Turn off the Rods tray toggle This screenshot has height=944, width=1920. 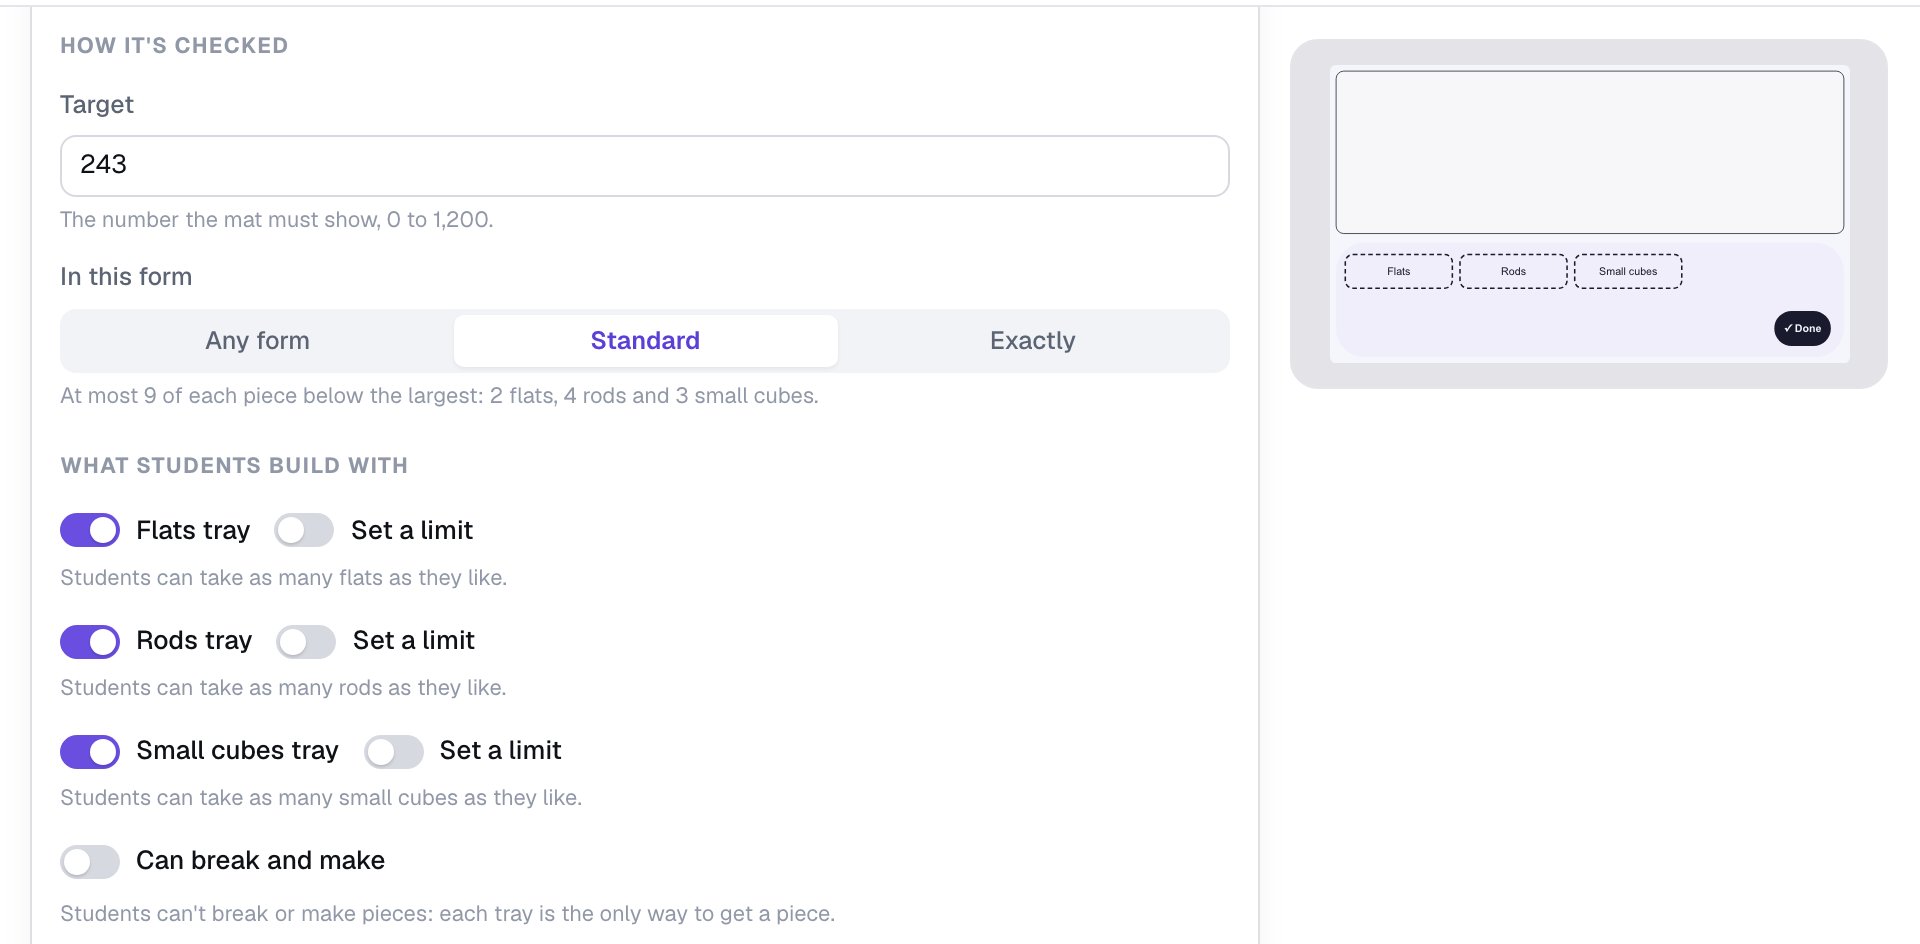tap(90, 641)
